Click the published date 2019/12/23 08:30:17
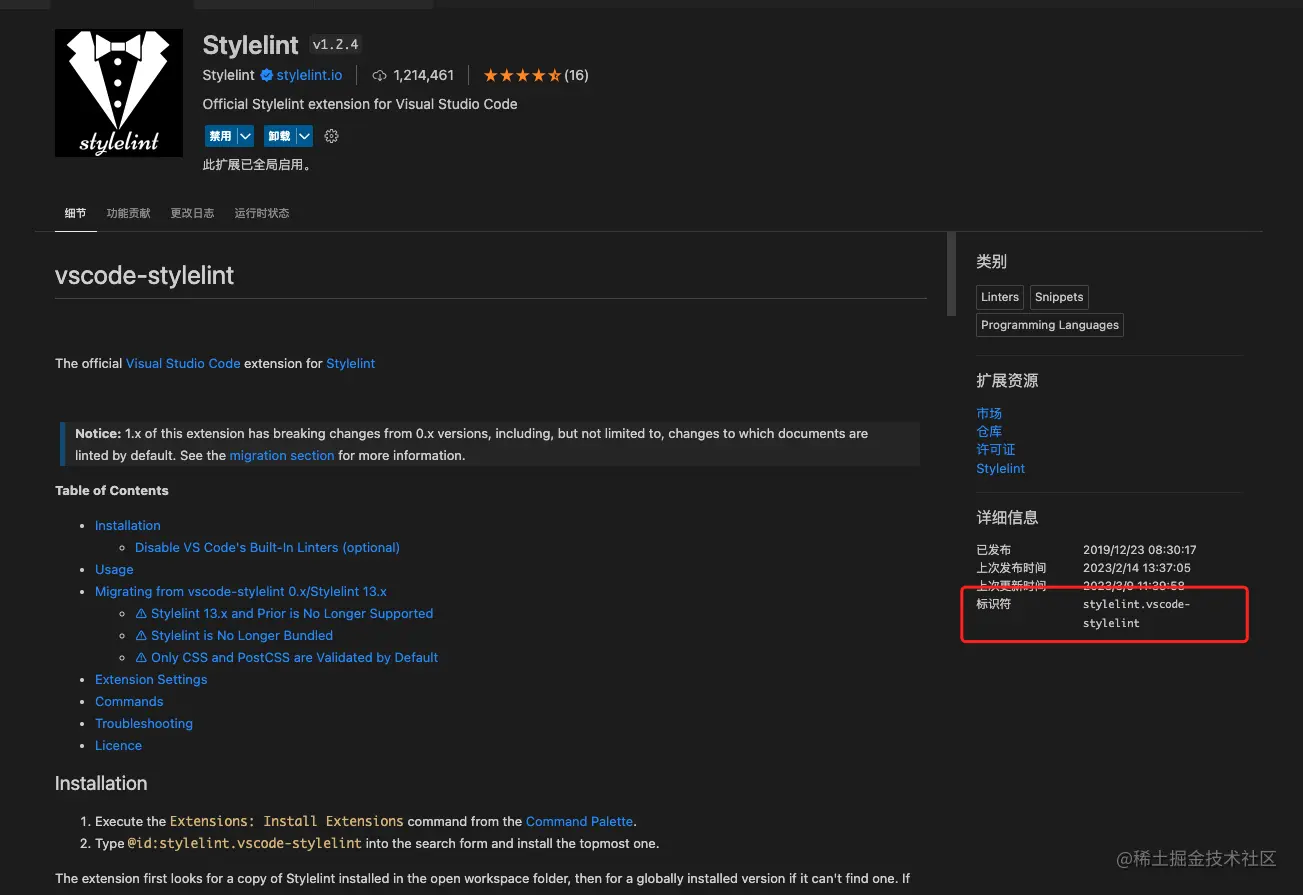1303x895 pixels. [x=1140, y=550]
